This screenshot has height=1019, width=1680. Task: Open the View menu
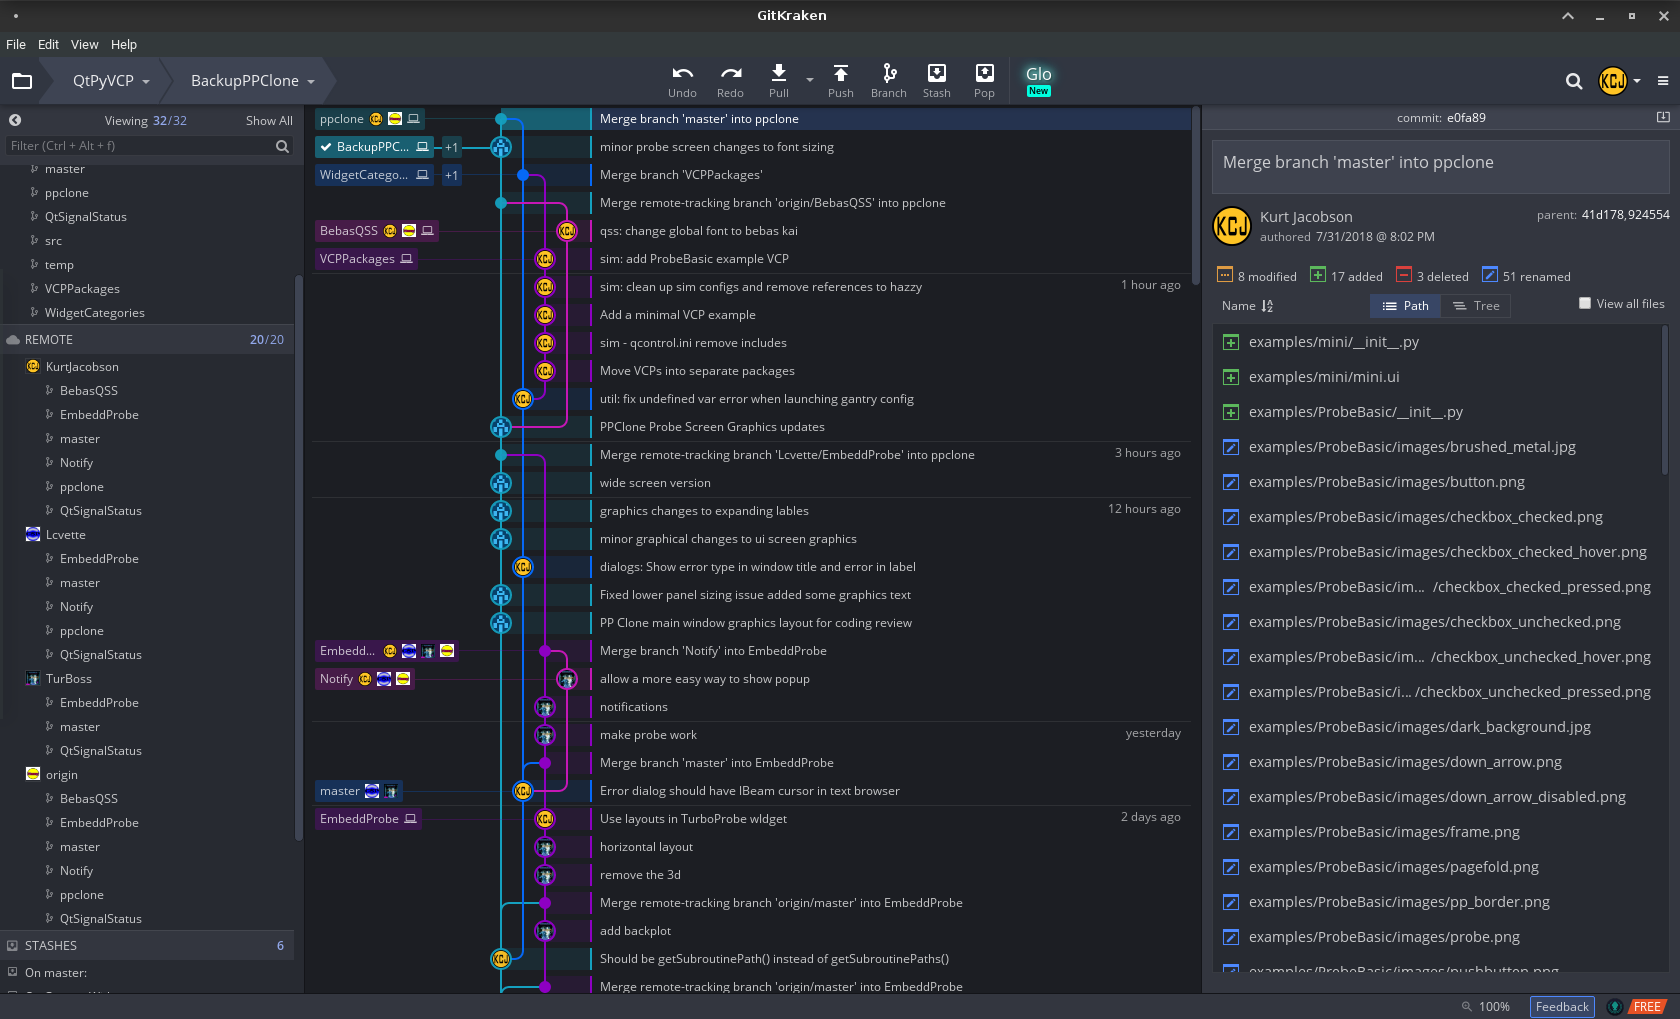pyautogui.click(x=84, y=45)
